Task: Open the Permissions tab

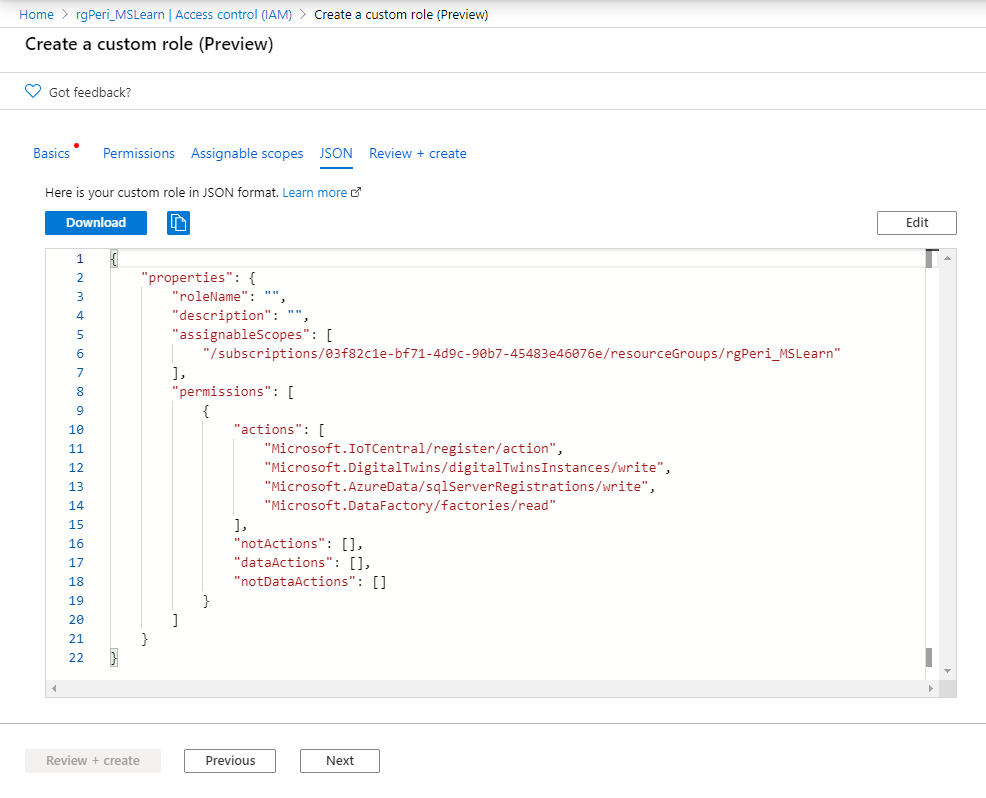Action: coord(139,153)
